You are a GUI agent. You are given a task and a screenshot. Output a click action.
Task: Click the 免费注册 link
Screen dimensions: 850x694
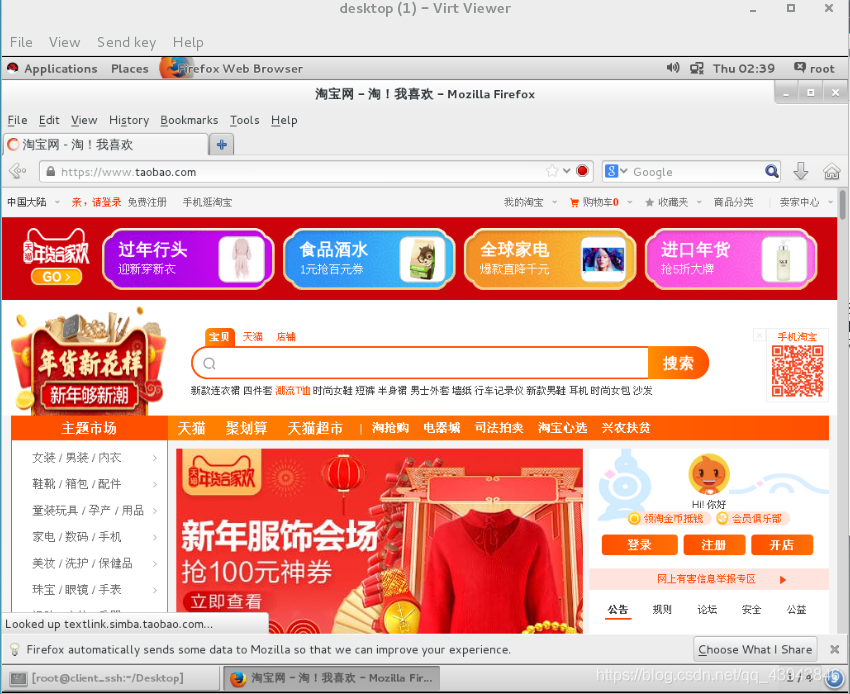coord(147,203)
